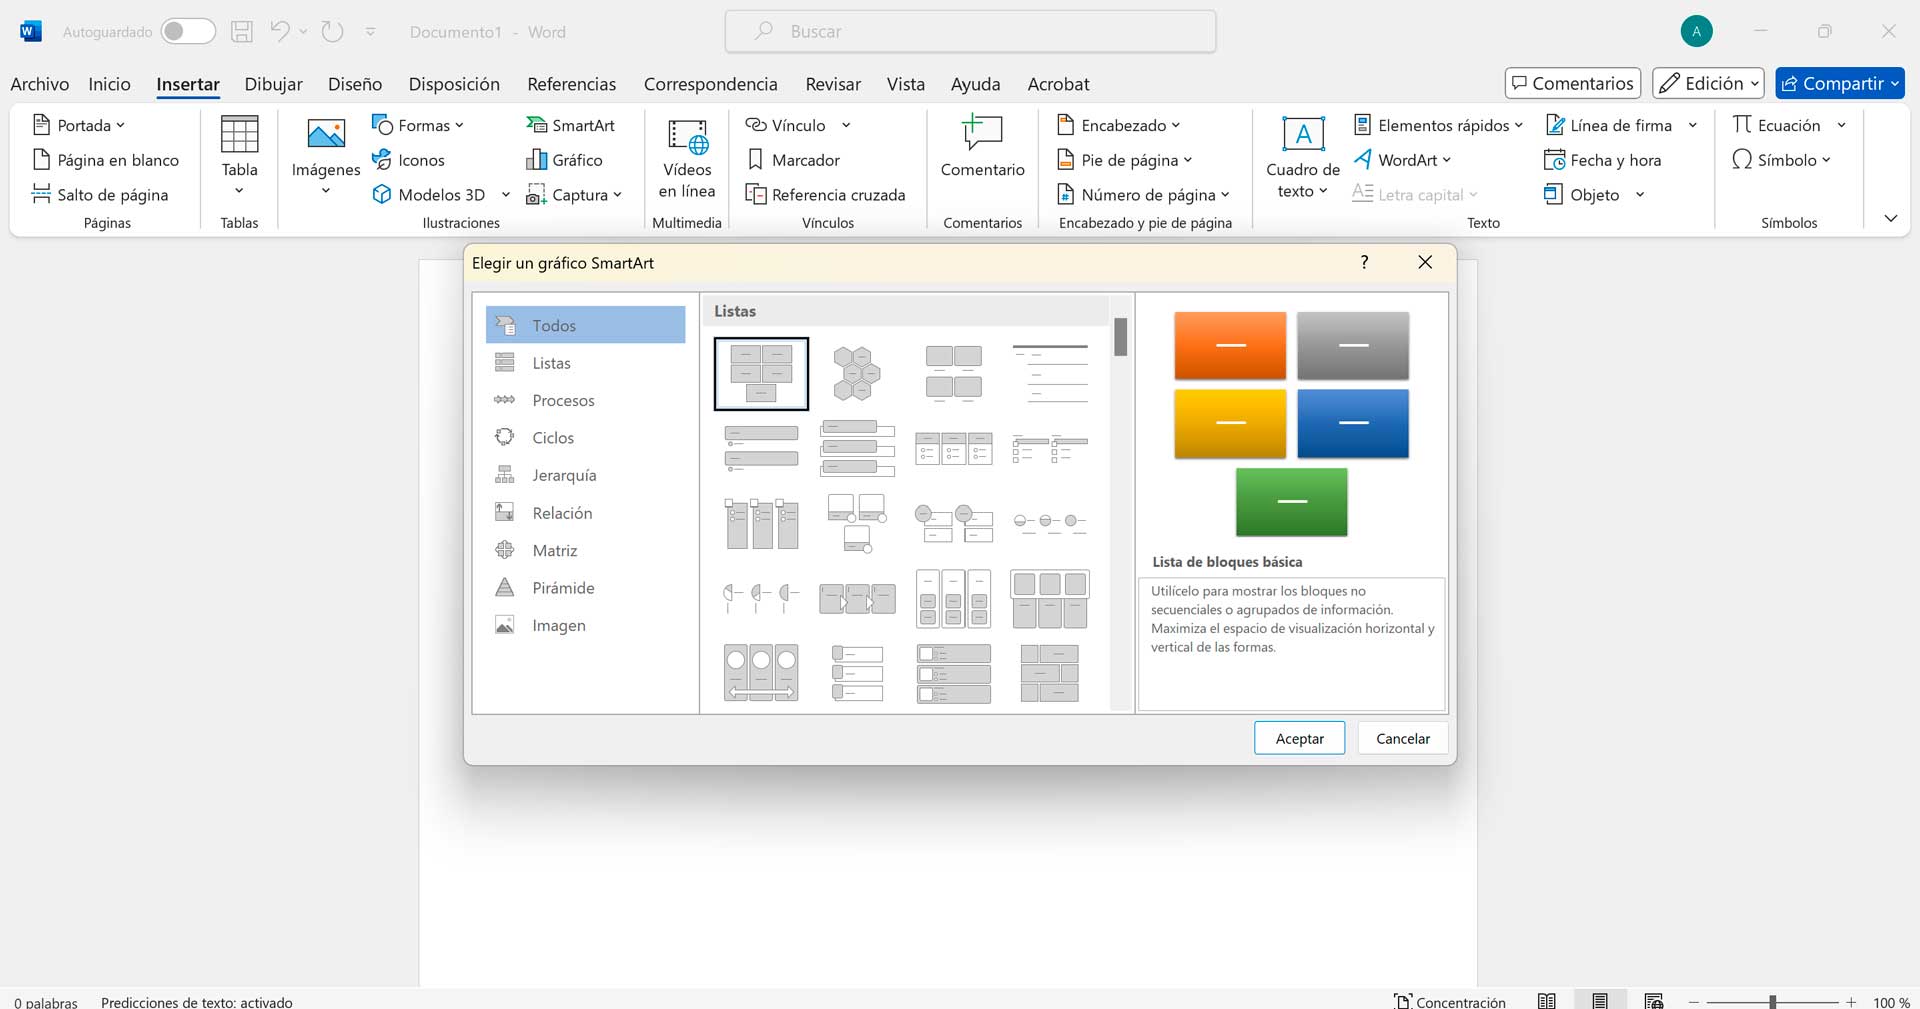Insert a Gráfico chart
The width and height of the screenshot is (1920, 1009).
[564, 160]
